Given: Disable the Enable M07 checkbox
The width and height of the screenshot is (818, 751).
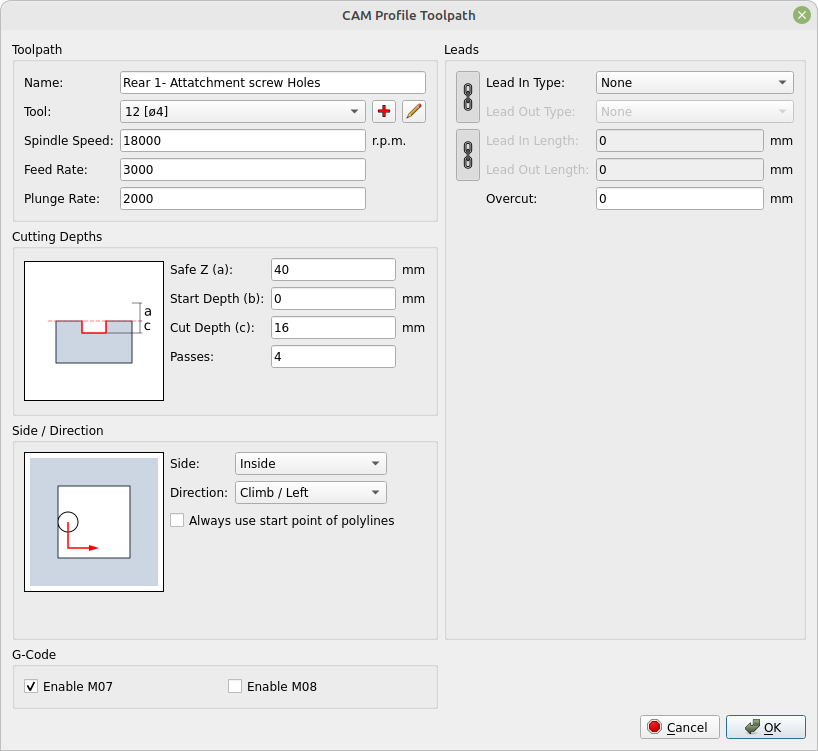Looking at the screenshot, I should (32, 686).
